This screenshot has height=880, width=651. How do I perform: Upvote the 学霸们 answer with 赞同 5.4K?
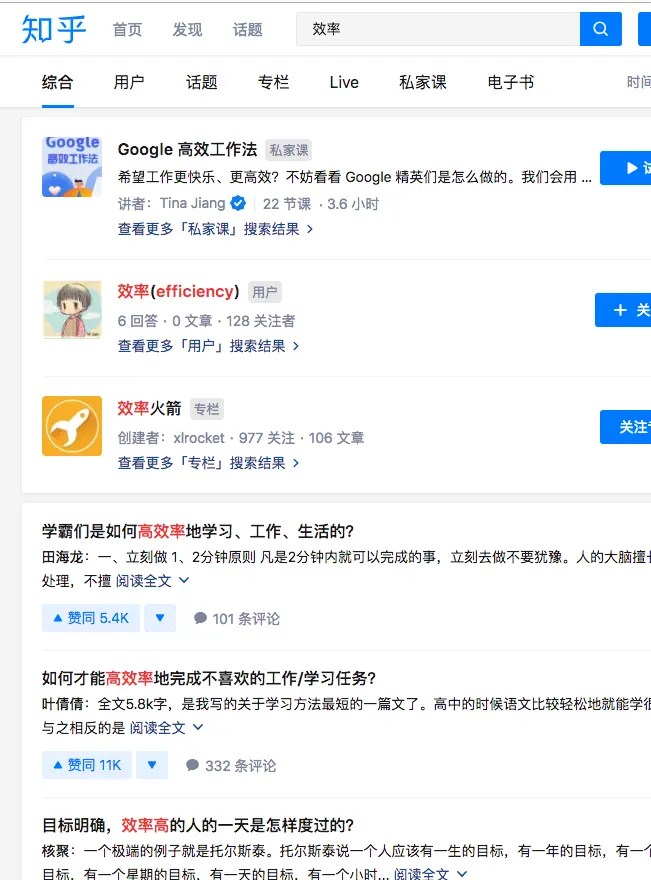coord(91,618)
